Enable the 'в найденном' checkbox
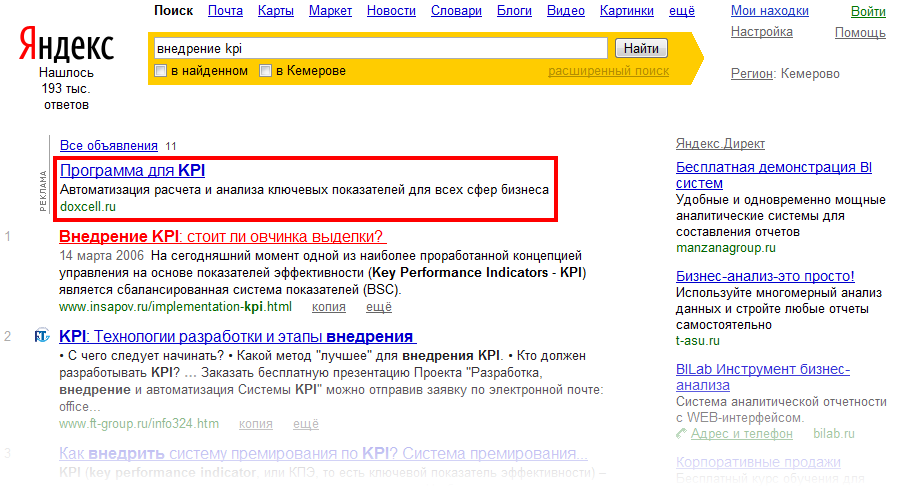The image size is (898, 487). (x=160, y=70)
